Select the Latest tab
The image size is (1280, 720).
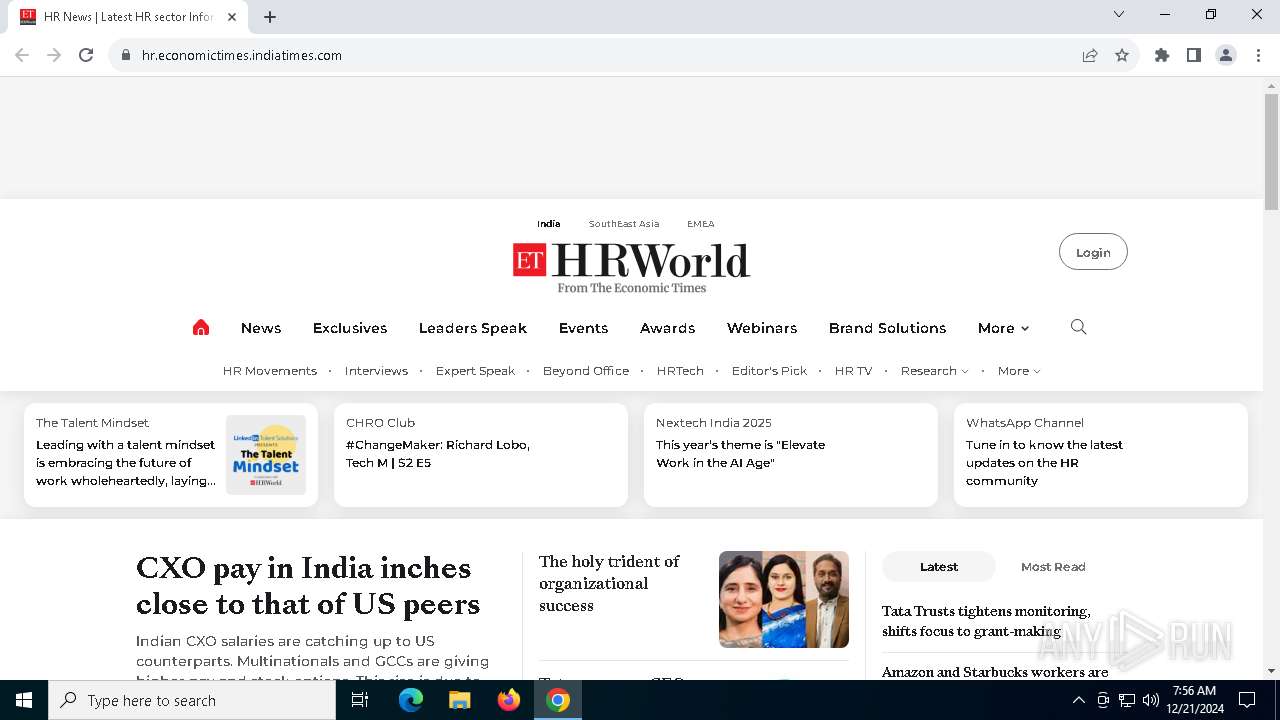pyautogui.click(x=939, y=567)
